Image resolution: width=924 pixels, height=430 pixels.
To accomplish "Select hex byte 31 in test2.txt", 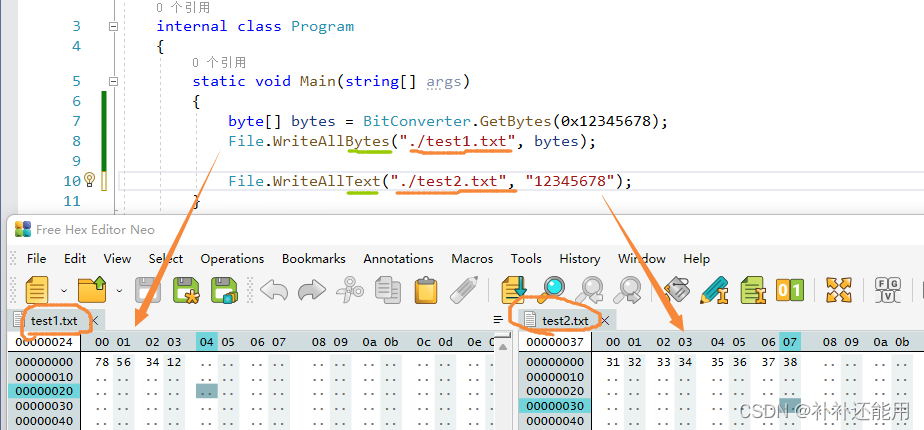I will (613, 362).
